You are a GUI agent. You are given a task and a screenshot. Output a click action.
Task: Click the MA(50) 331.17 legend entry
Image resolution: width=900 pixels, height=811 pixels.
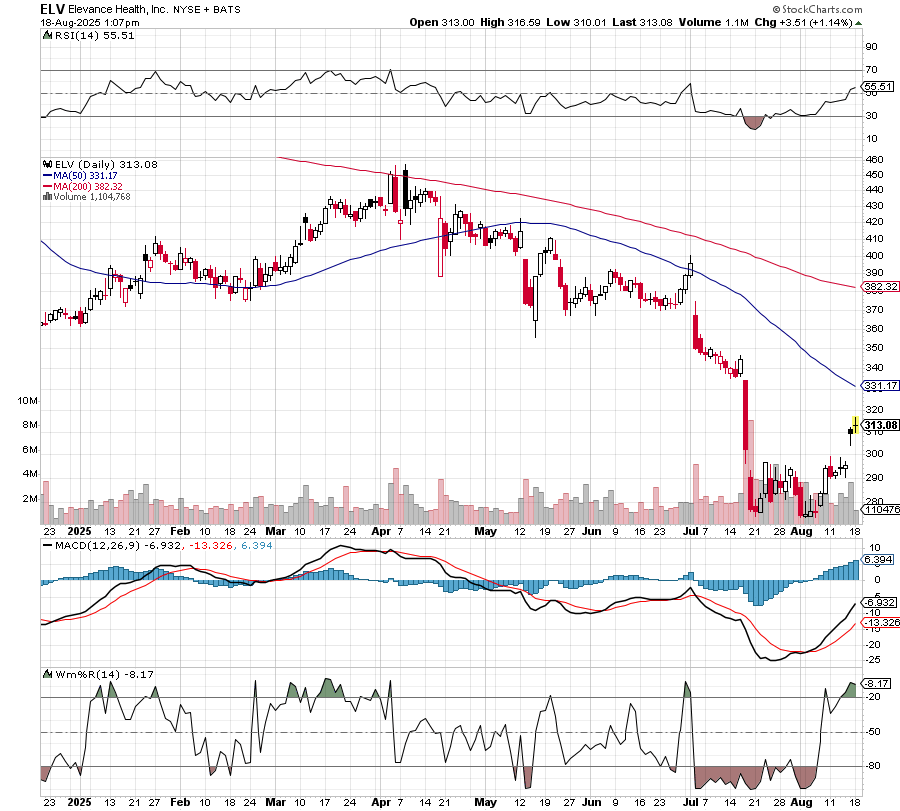pyautogui.click(x=80, y=176)
